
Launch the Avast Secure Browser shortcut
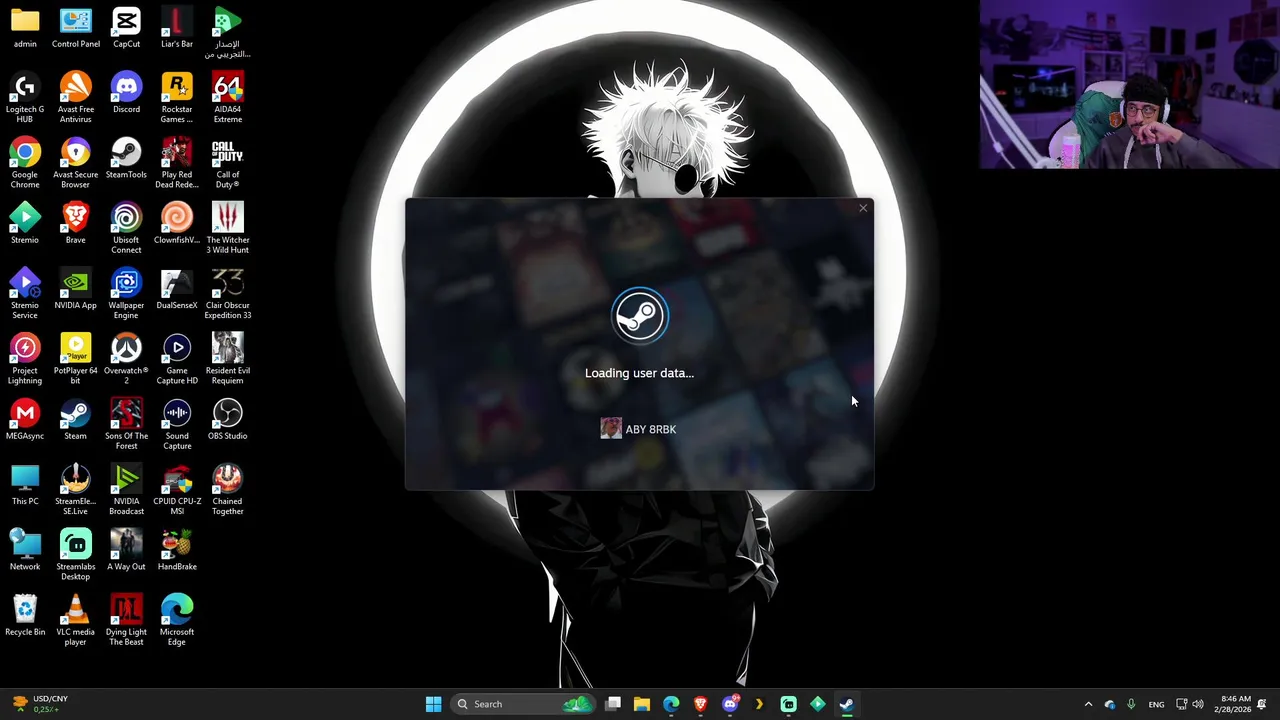coord(76,163)
